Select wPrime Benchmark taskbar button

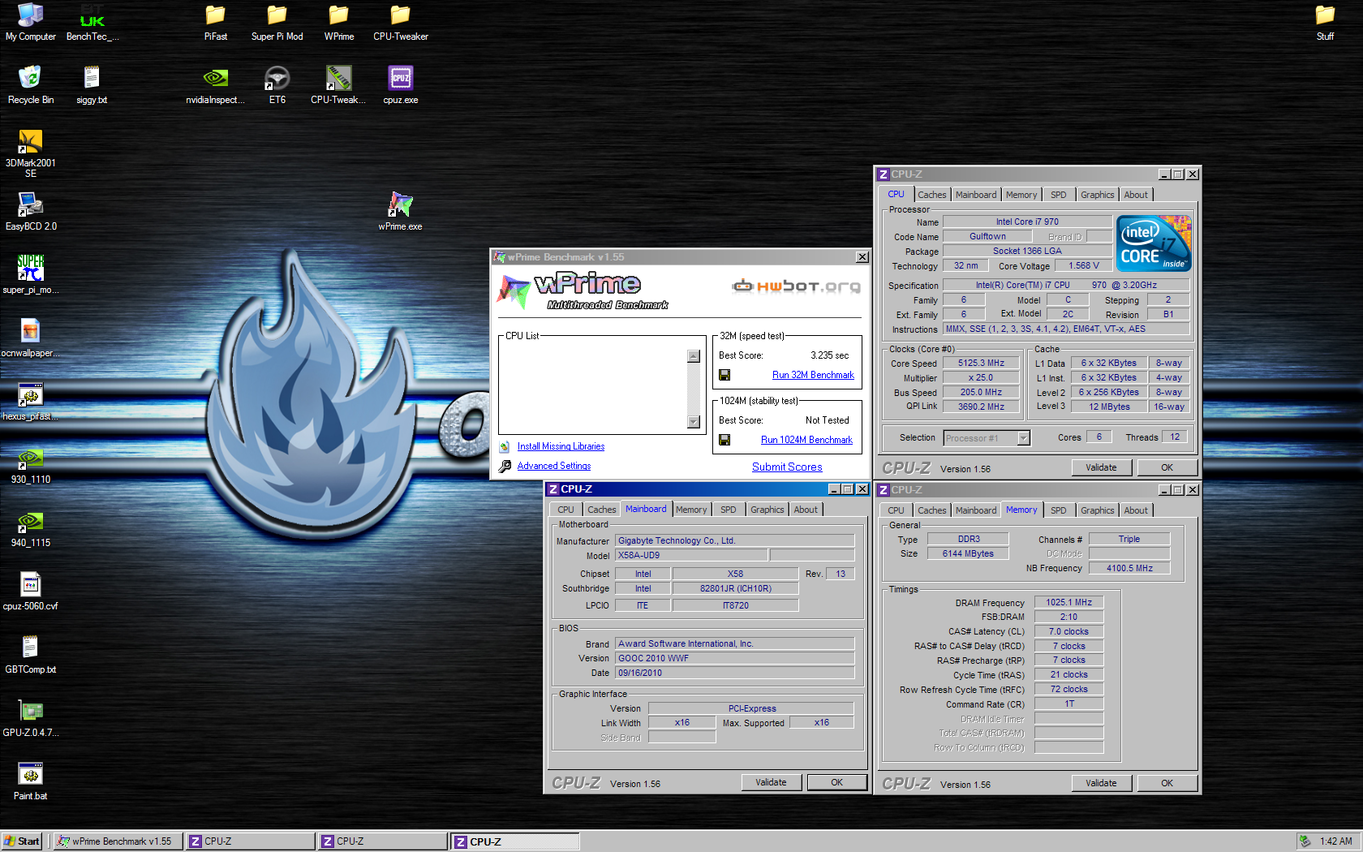tap(117, 841)
